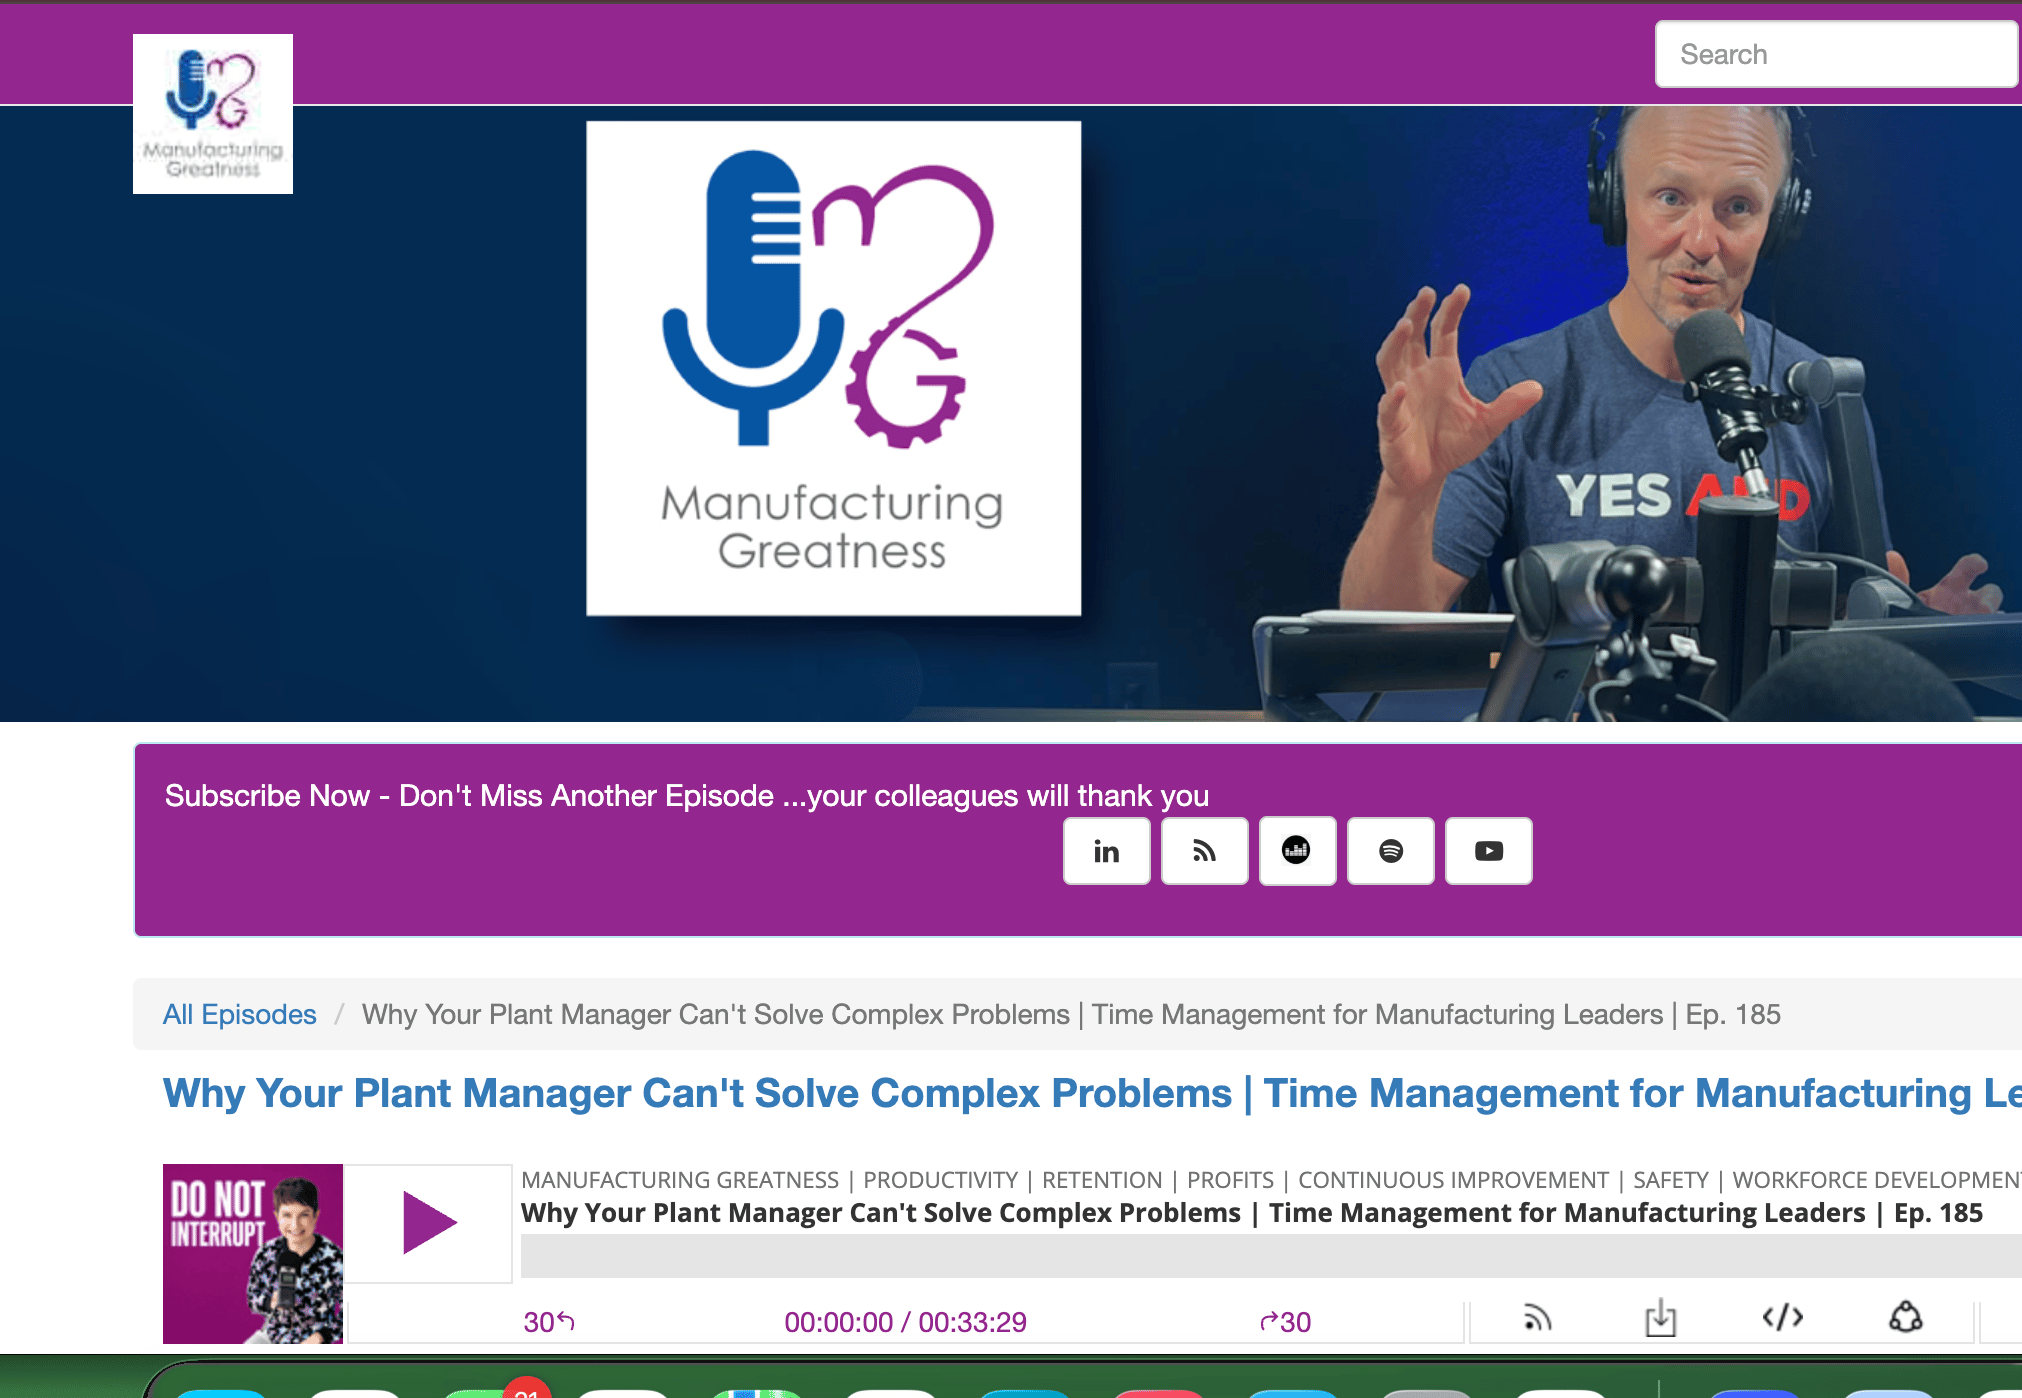
Task: Rewind 30 seconds in the player
Action: [549, 1322]
